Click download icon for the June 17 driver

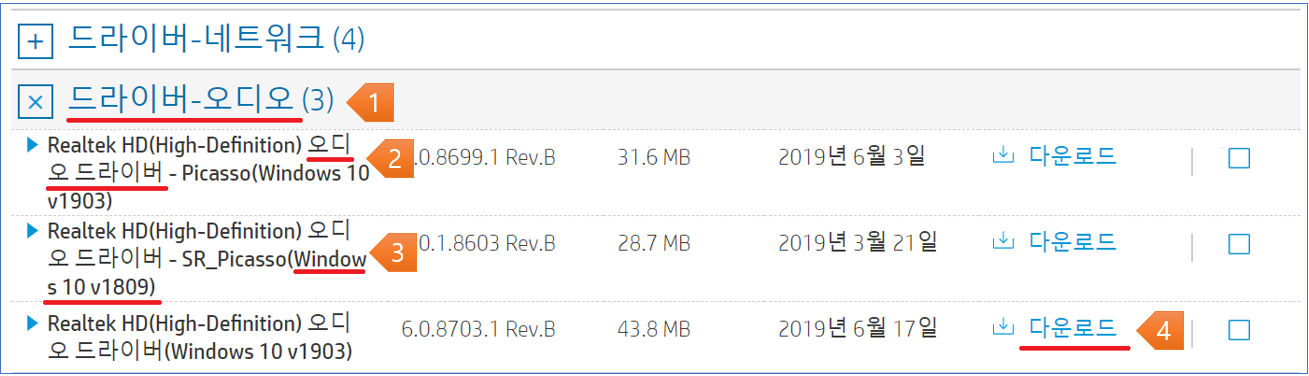[x=1002, y=327]
